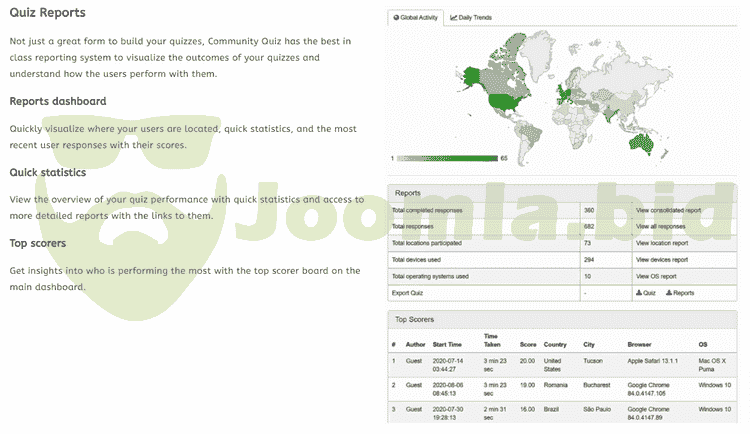Click the "Romania" country cell

555,385
